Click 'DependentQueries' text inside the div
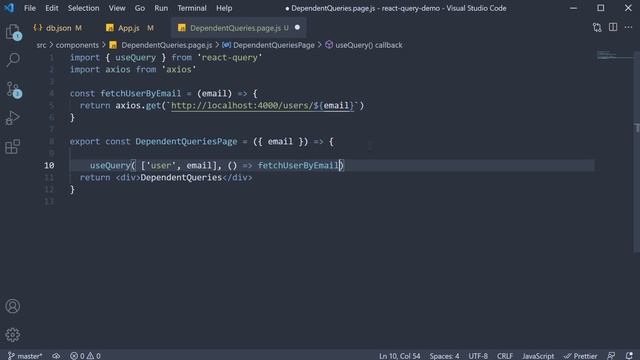 tap(181, 178)
